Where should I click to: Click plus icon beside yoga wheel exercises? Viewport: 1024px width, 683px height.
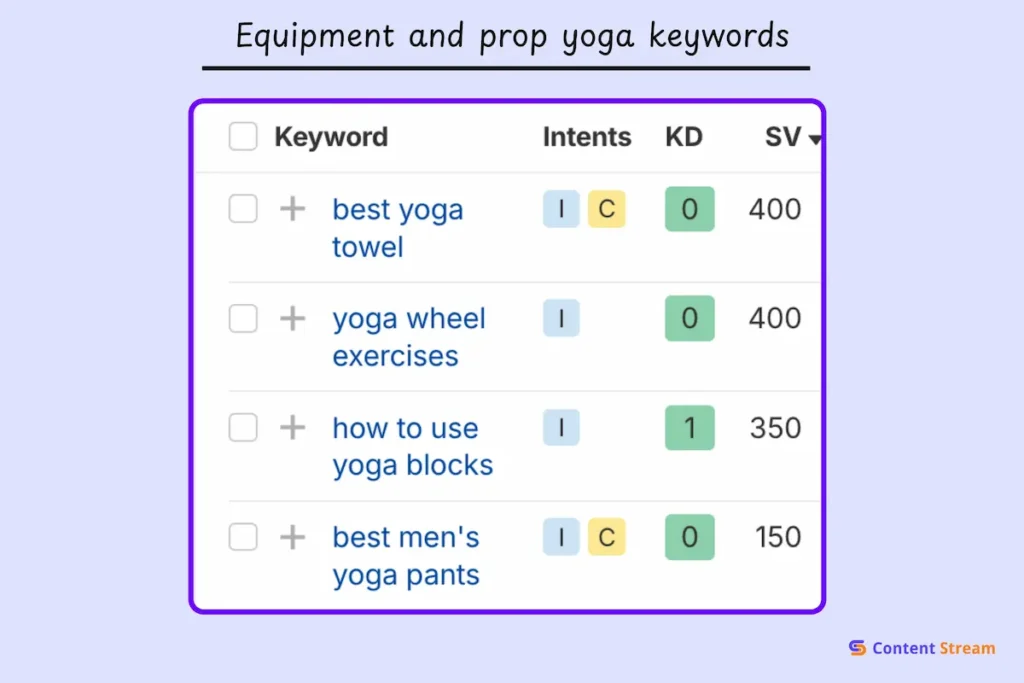[x=292, y=319]
